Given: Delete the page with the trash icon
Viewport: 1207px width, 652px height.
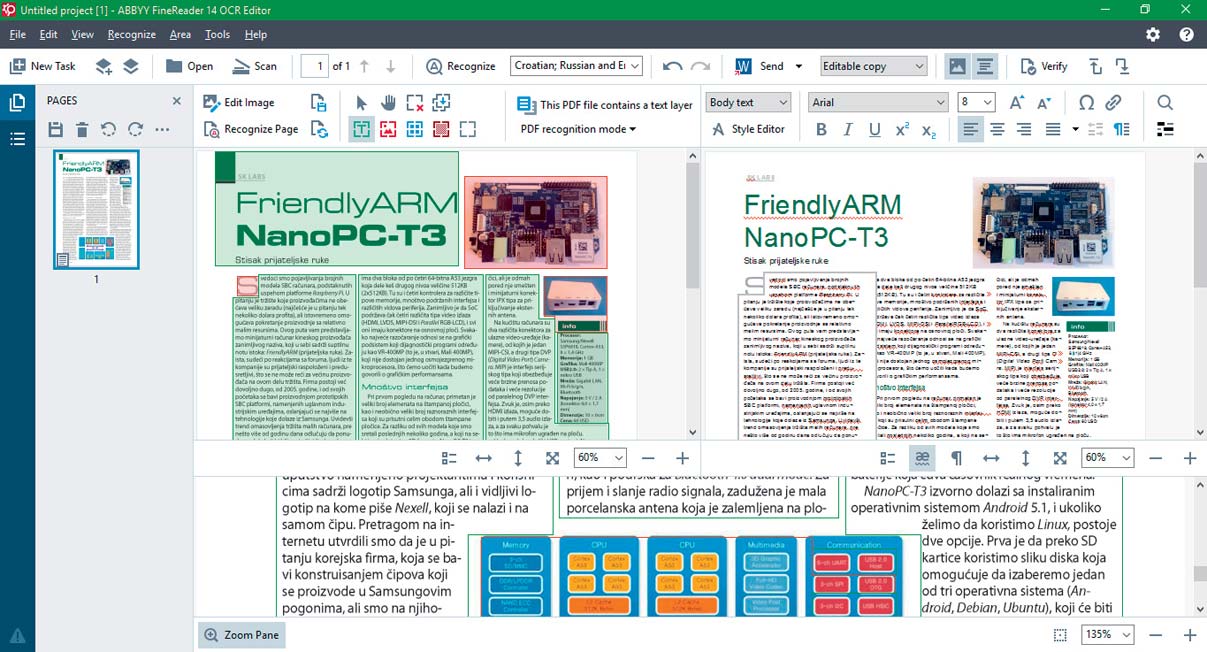Looking at the screenshot, I should click(x=82, y=129).
